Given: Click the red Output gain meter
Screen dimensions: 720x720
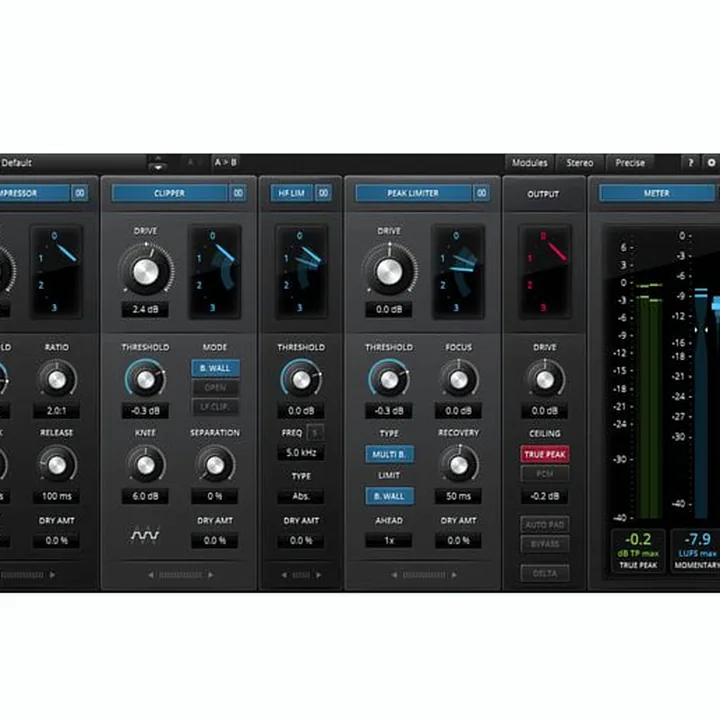Looking at the screenshot, I should tap(545, 272).
